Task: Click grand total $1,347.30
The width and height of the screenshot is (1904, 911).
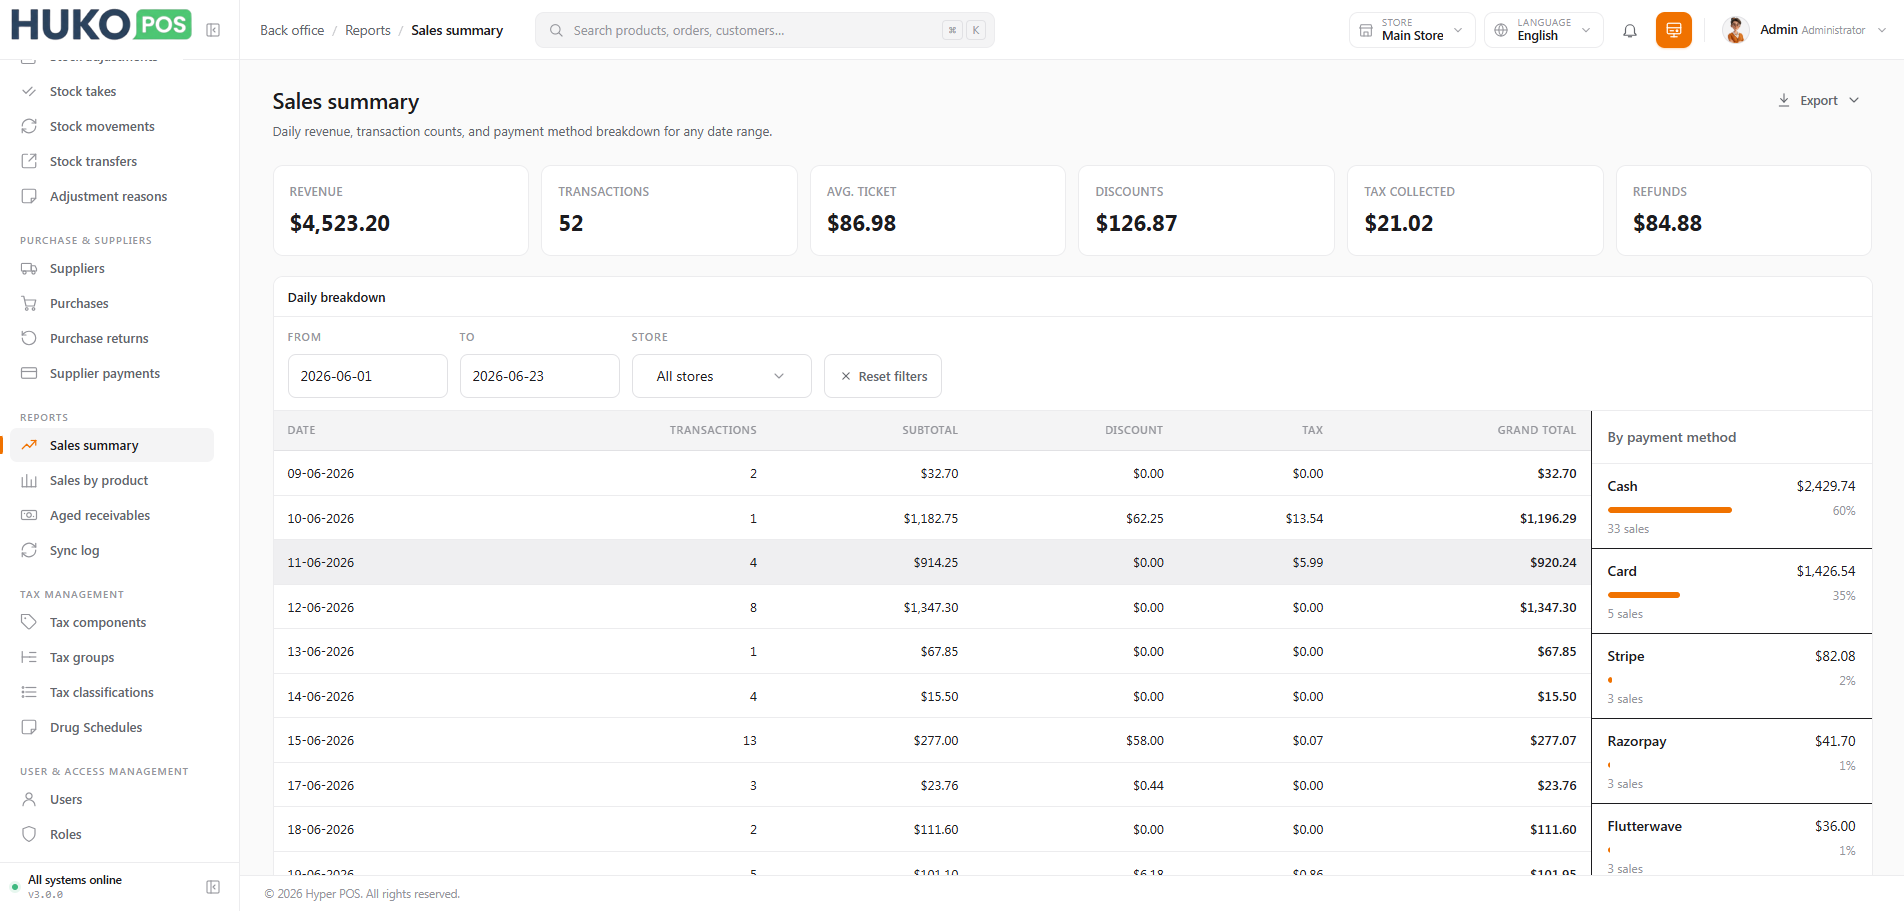Action: click(1548, 607)
